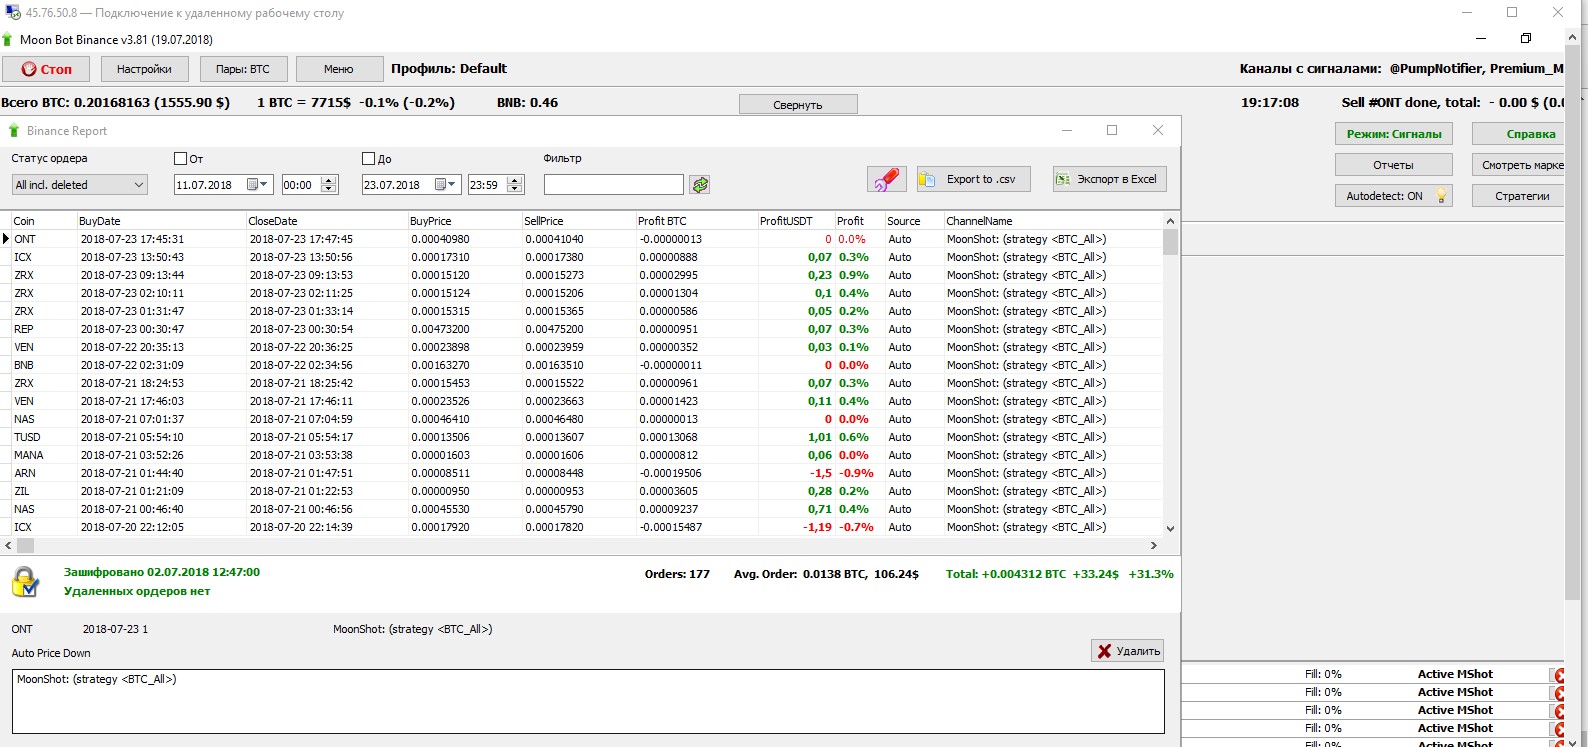Click the Export to .csv button

973,179
